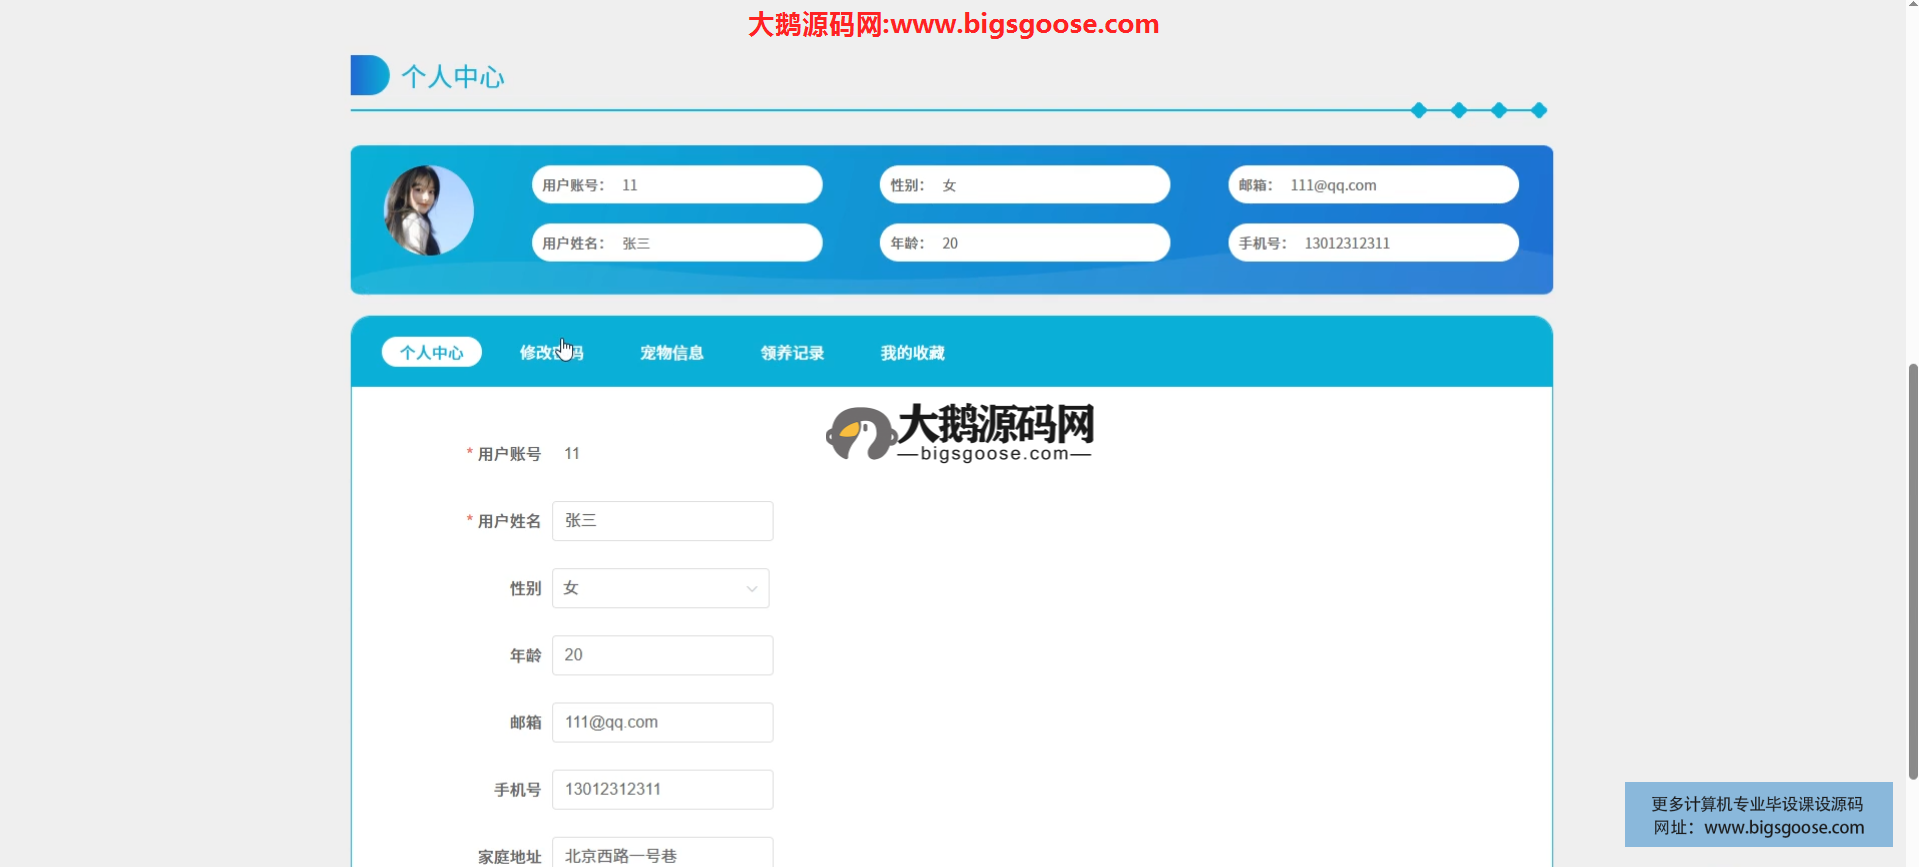The height and width of the screenshot is (867, 1919).
Task: Expand the 性别 gender select box
Action: [x=660, y=588]
